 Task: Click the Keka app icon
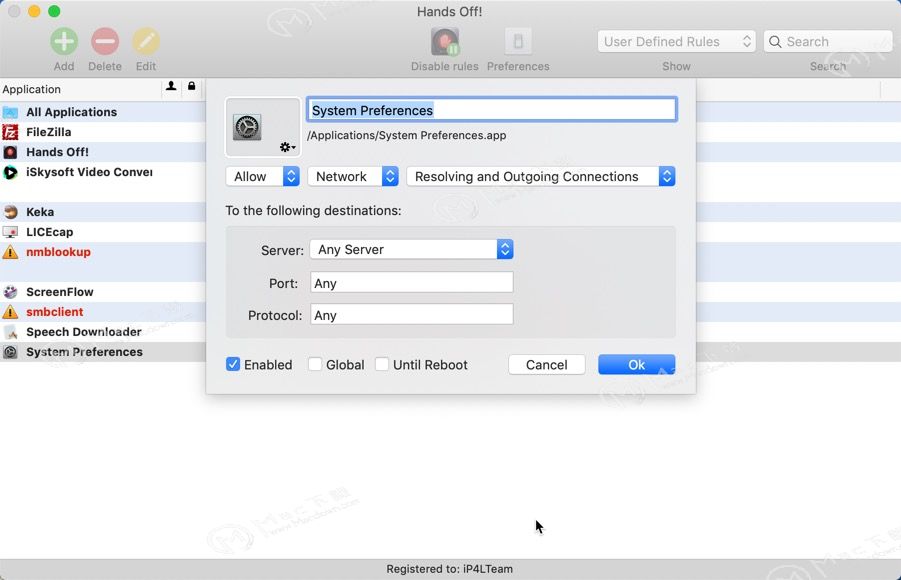click(10, 212)
